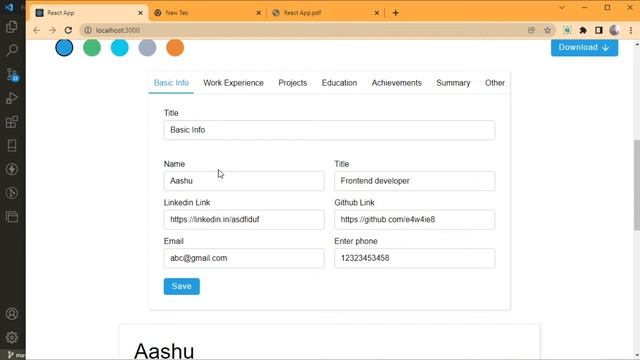
Task: Focus the section Title field 'Basic Info'
Action: point(329,130)
